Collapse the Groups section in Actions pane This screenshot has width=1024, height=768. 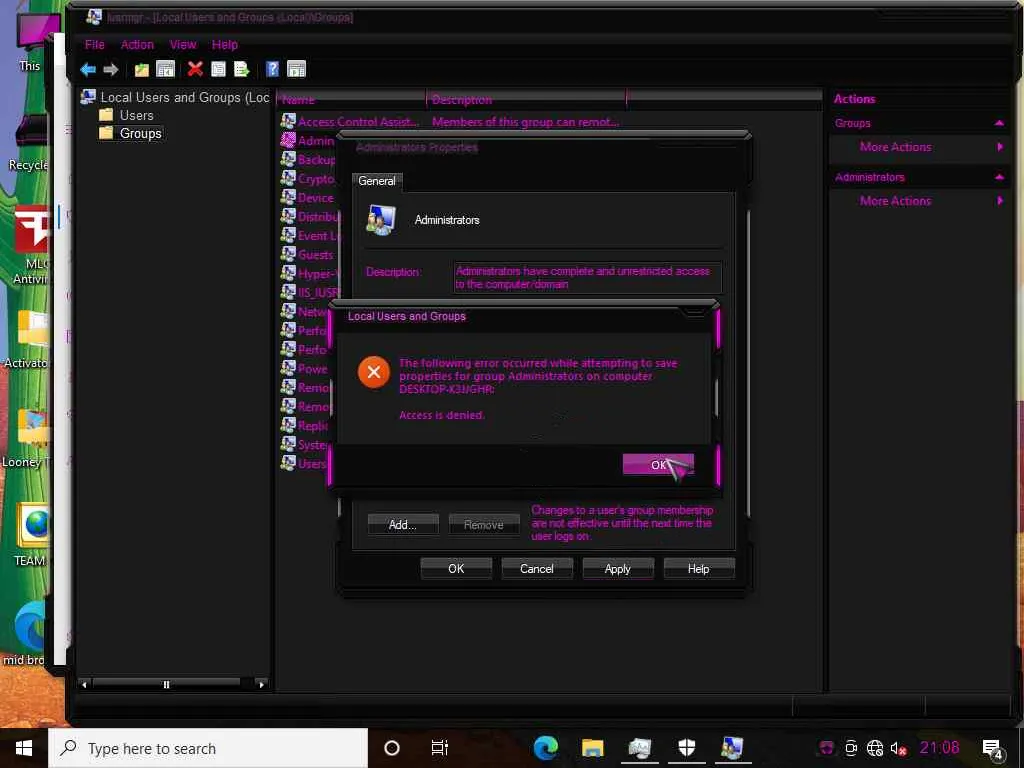click(999, 123)
